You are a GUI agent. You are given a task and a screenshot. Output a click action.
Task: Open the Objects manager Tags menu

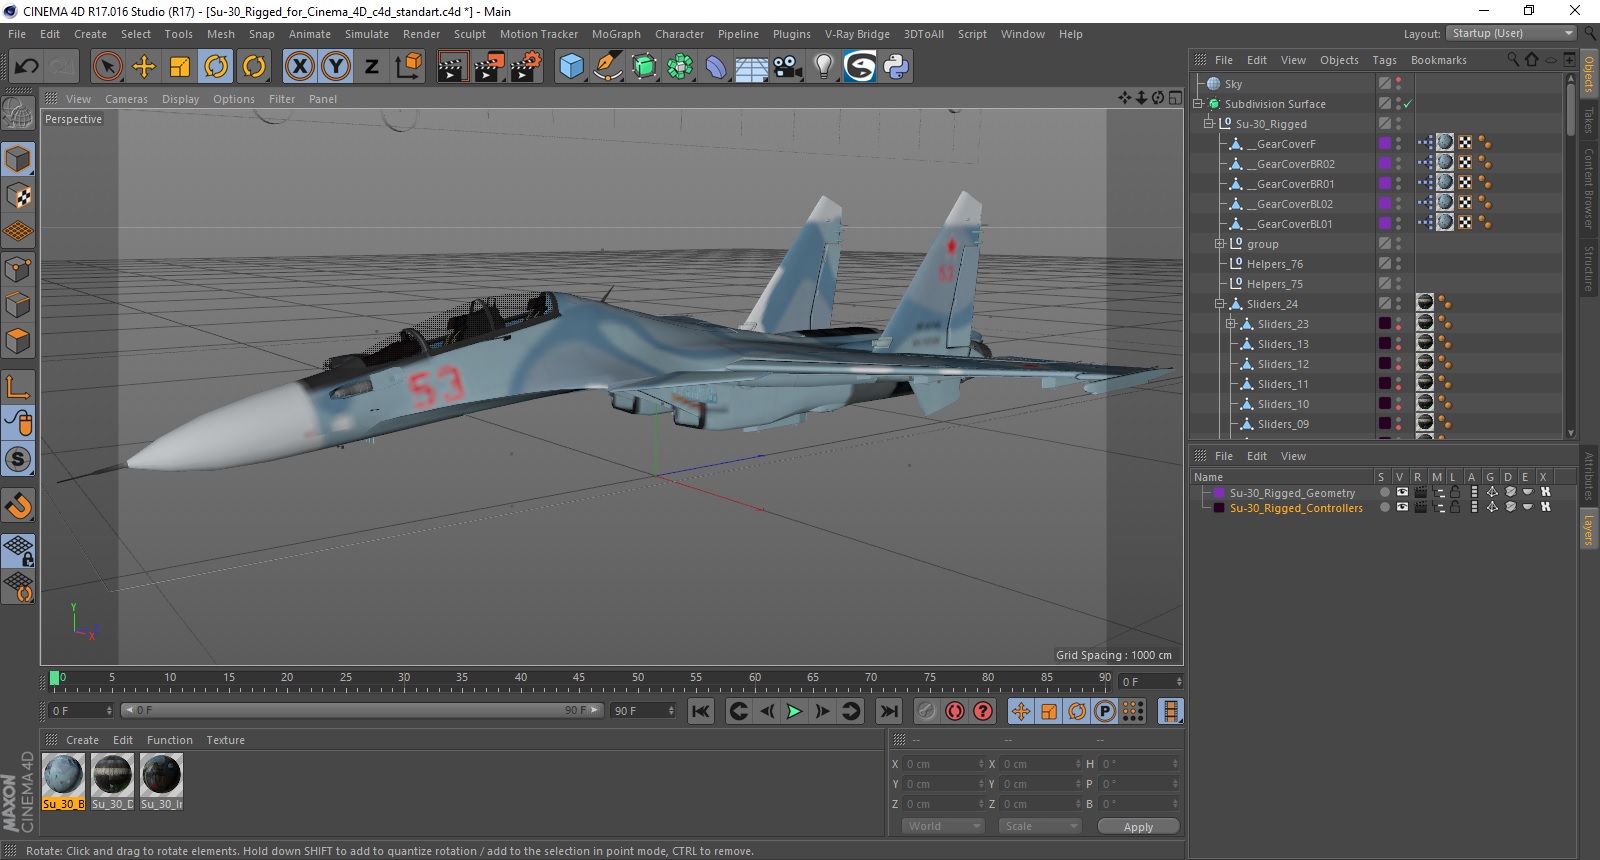[x=1384, y=60]
